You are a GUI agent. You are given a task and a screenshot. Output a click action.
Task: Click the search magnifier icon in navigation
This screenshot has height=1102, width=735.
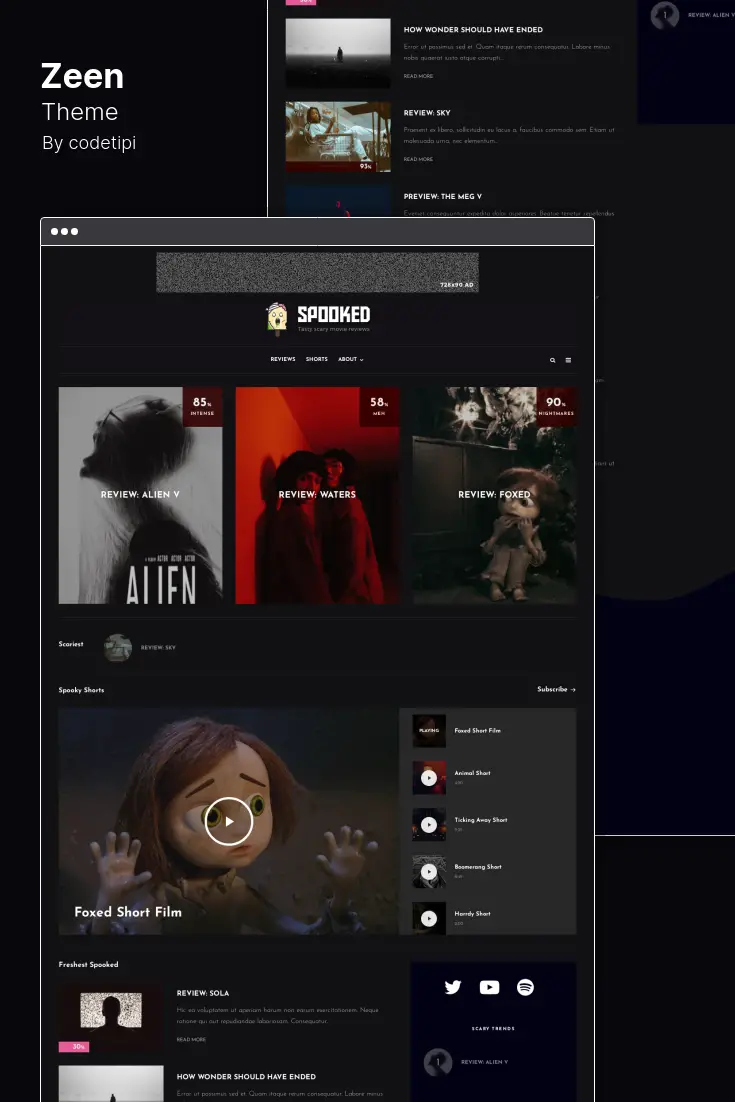point(552,360)
